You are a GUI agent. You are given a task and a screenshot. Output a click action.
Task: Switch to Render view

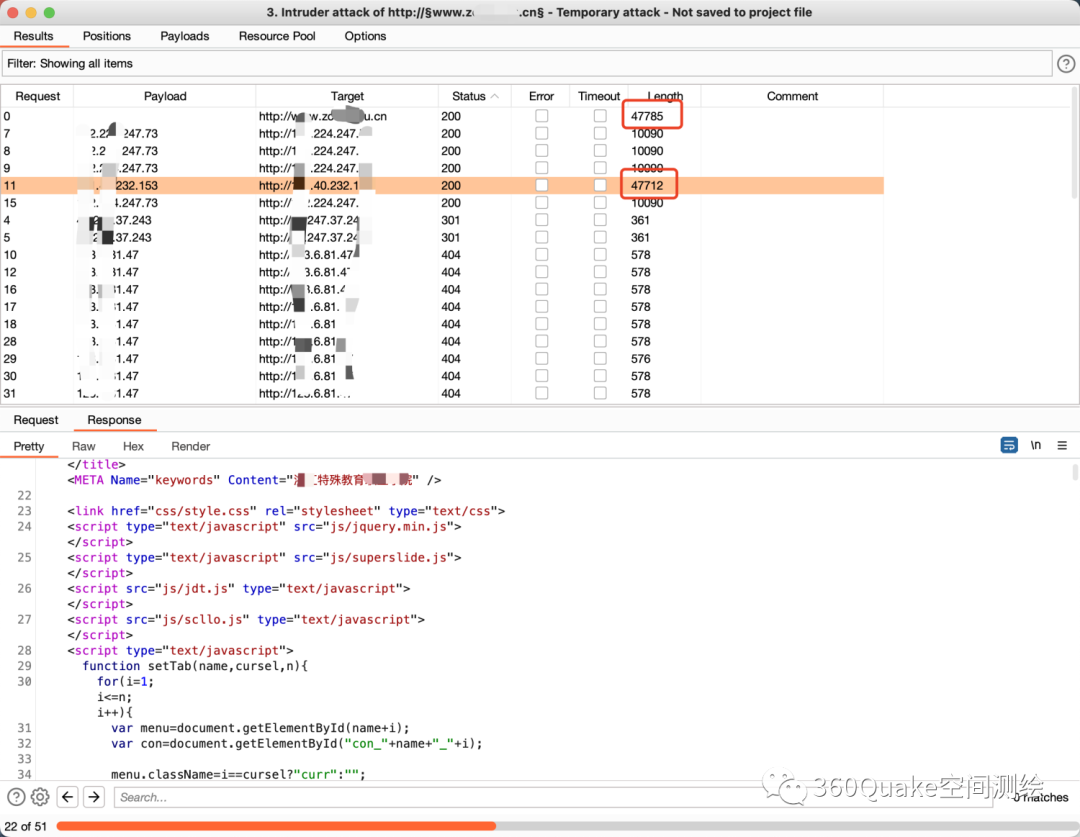coord(191,446)
